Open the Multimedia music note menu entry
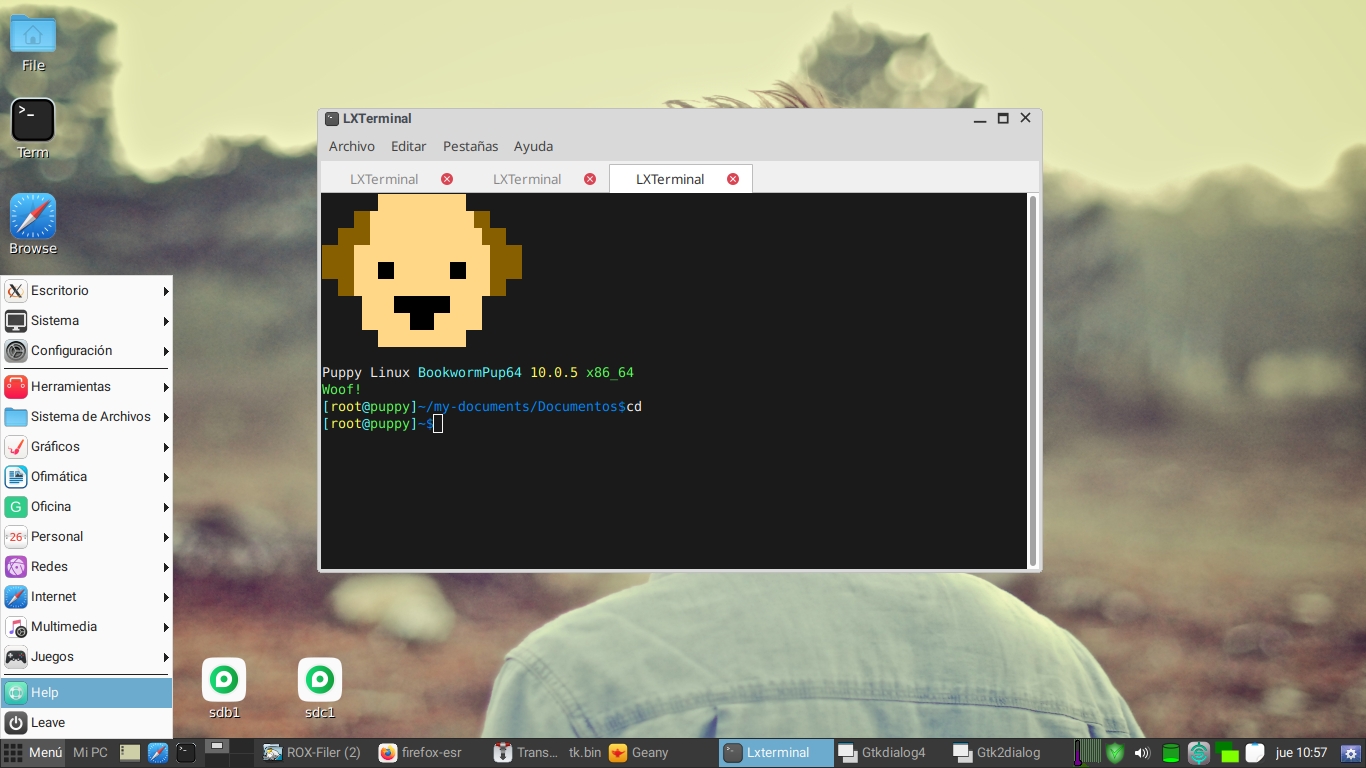 (86, 626)
